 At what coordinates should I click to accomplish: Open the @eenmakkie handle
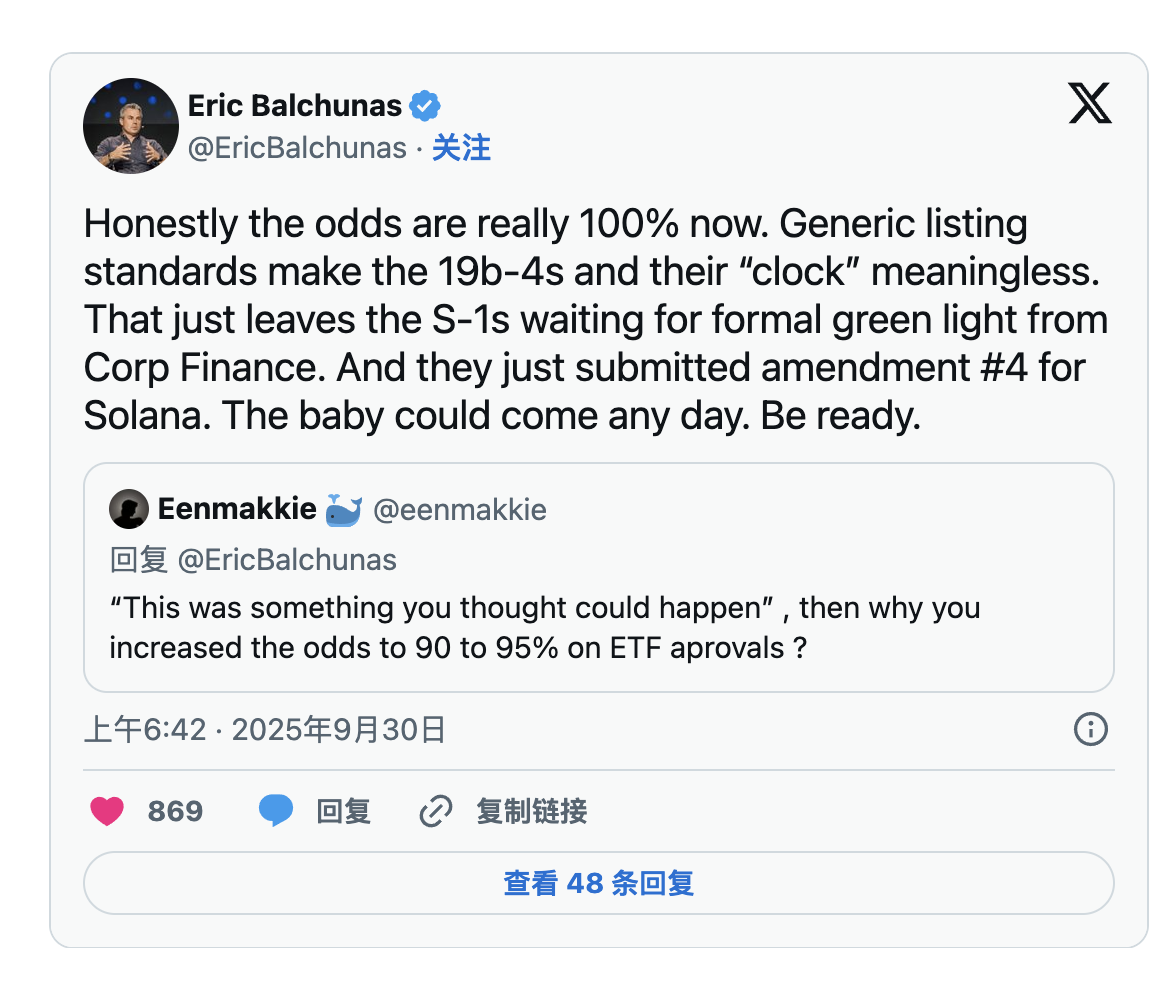459,510
